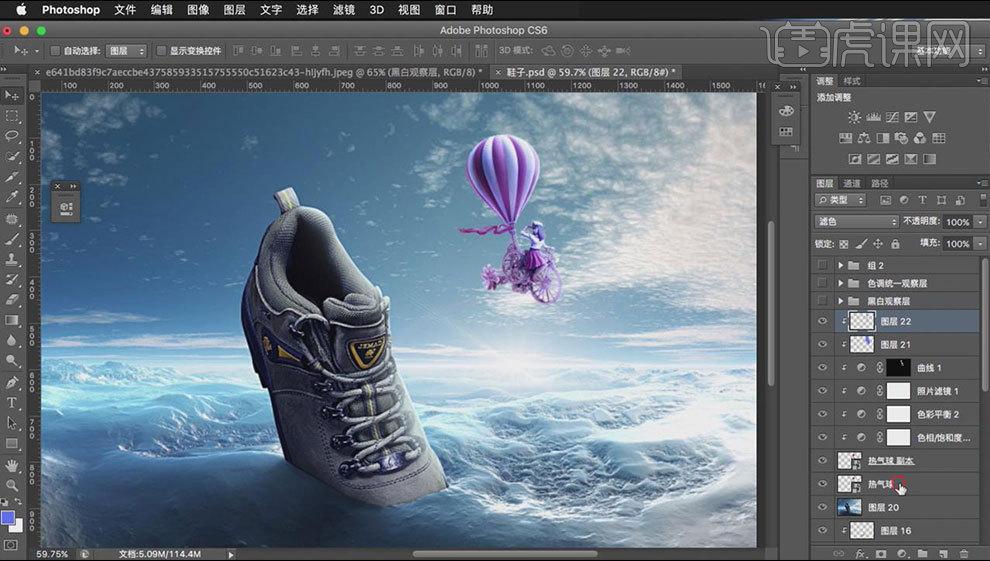Select the Move tool in the toolbox
990x561 pixels.
11,95
